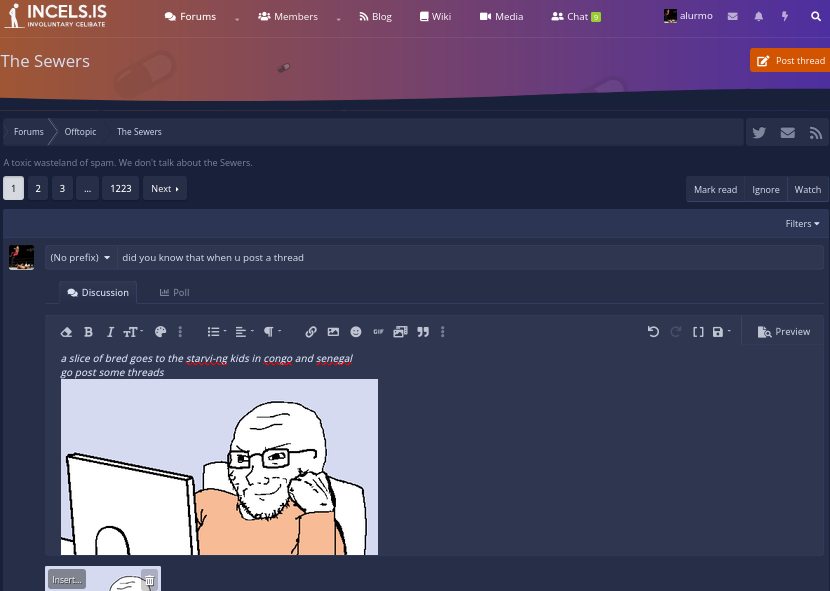830x591 pixels.
Task: Open the Chat nav item
Action: pyautogui.click(x=576, y=16)
